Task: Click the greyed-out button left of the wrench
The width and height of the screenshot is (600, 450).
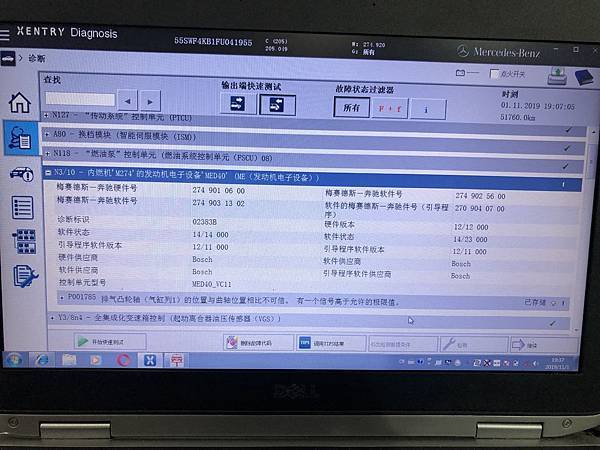Action: 402,344
